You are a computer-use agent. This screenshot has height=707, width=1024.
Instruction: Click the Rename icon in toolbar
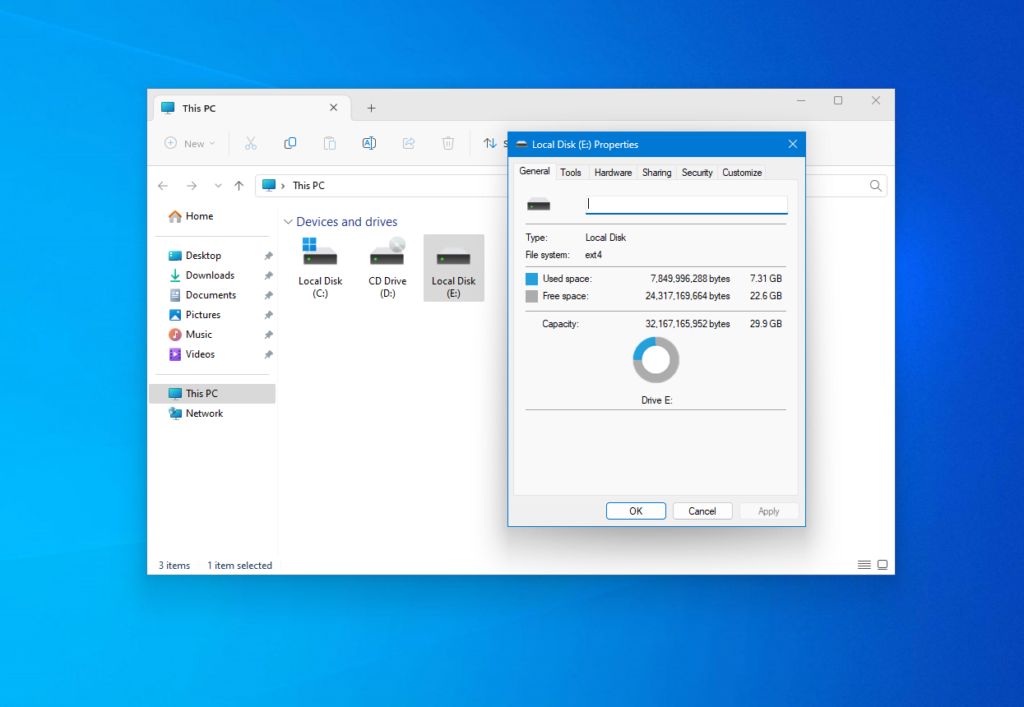pos(369,143)
